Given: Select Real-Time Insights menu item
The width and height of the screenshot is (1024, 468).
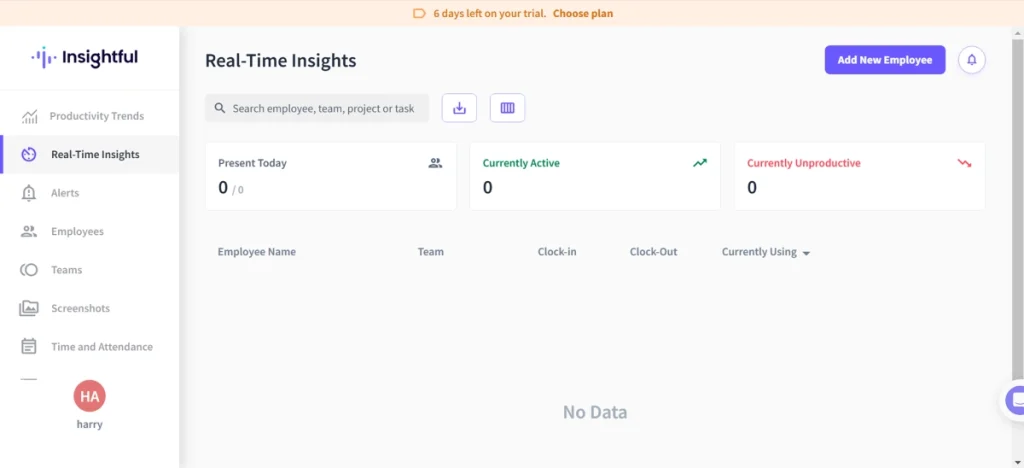Looking at the screenshot, I should 89,155.
